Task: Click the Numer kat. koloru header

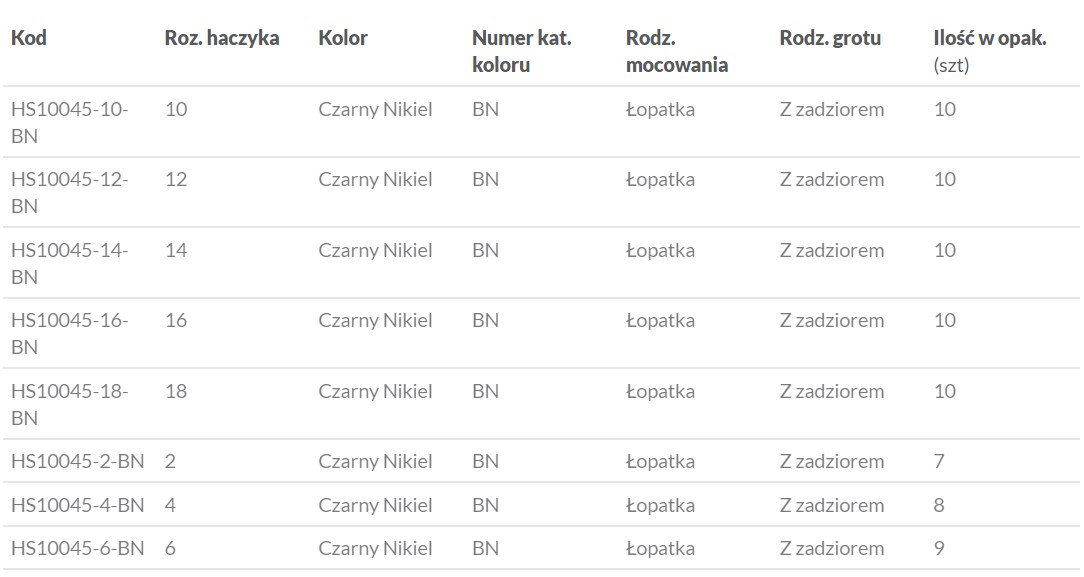Action: click(521, 51)
